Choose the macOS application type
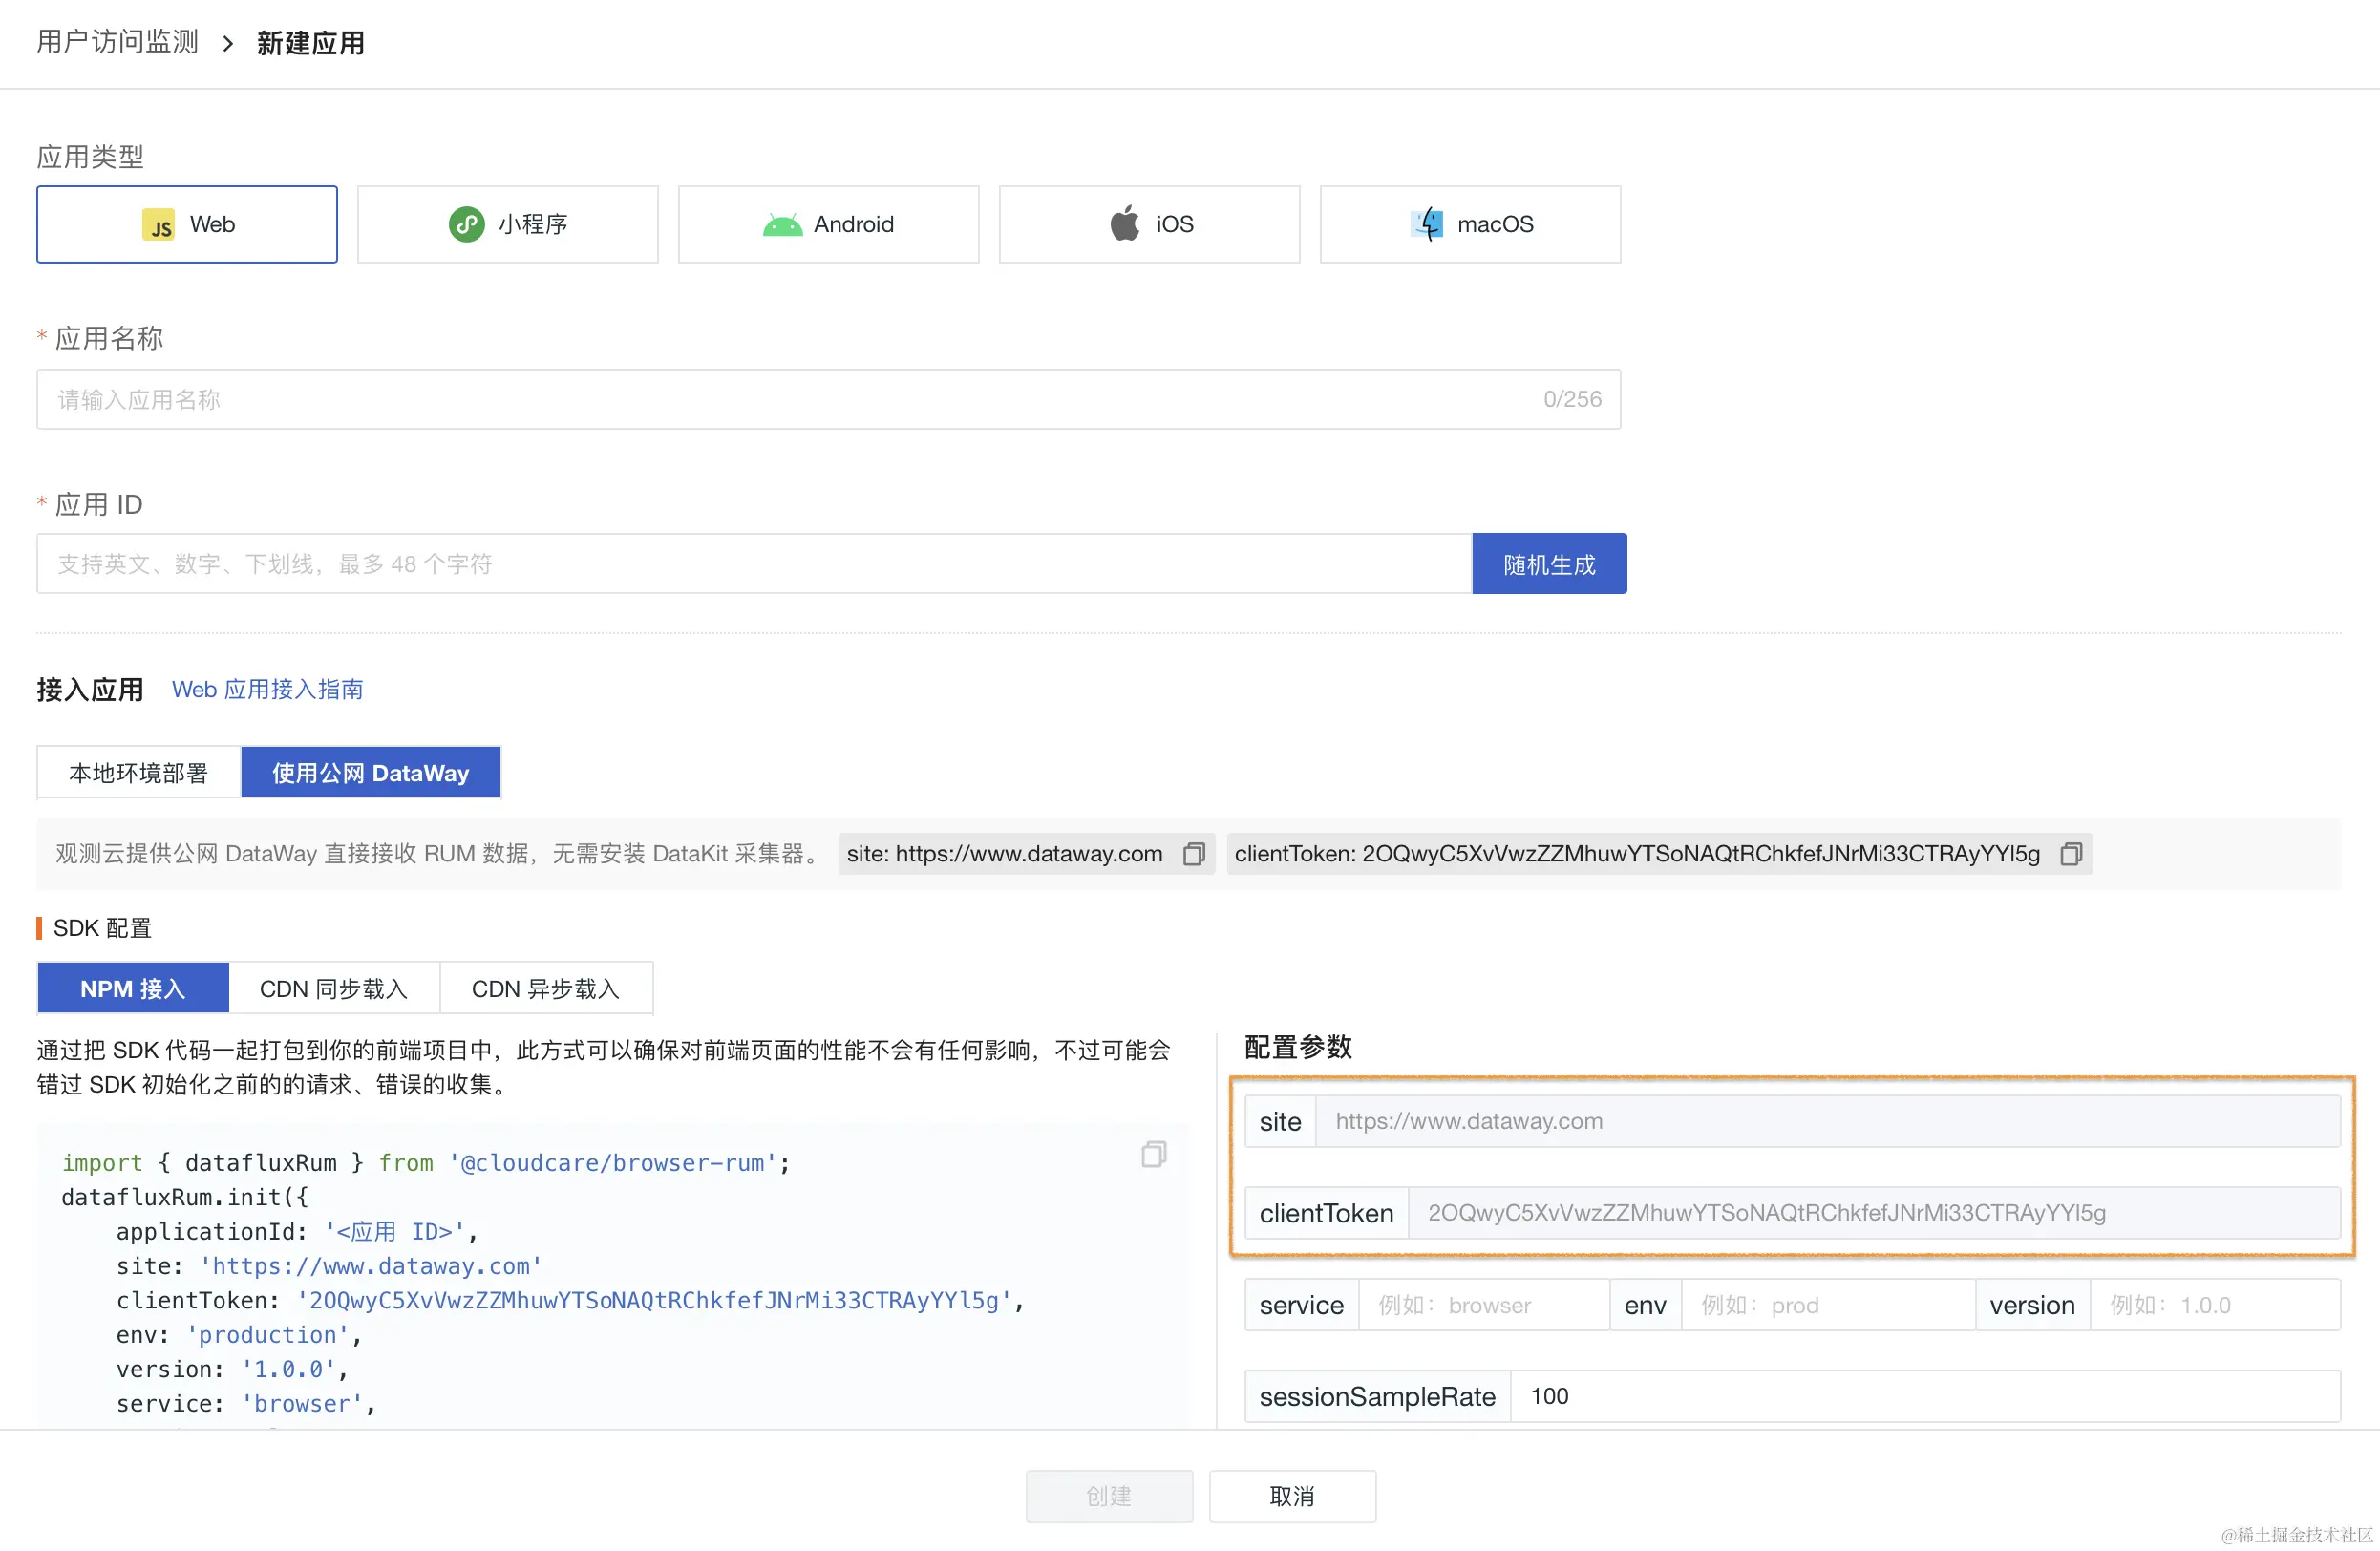Image resolution: width=2380 pixels, height=1551 pixels. (x=1470, y=224)
